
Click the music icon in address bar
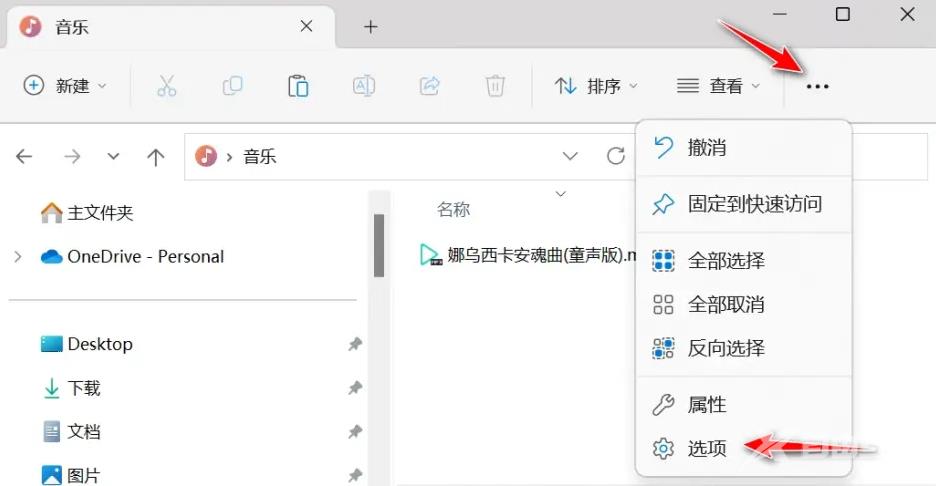206,156
